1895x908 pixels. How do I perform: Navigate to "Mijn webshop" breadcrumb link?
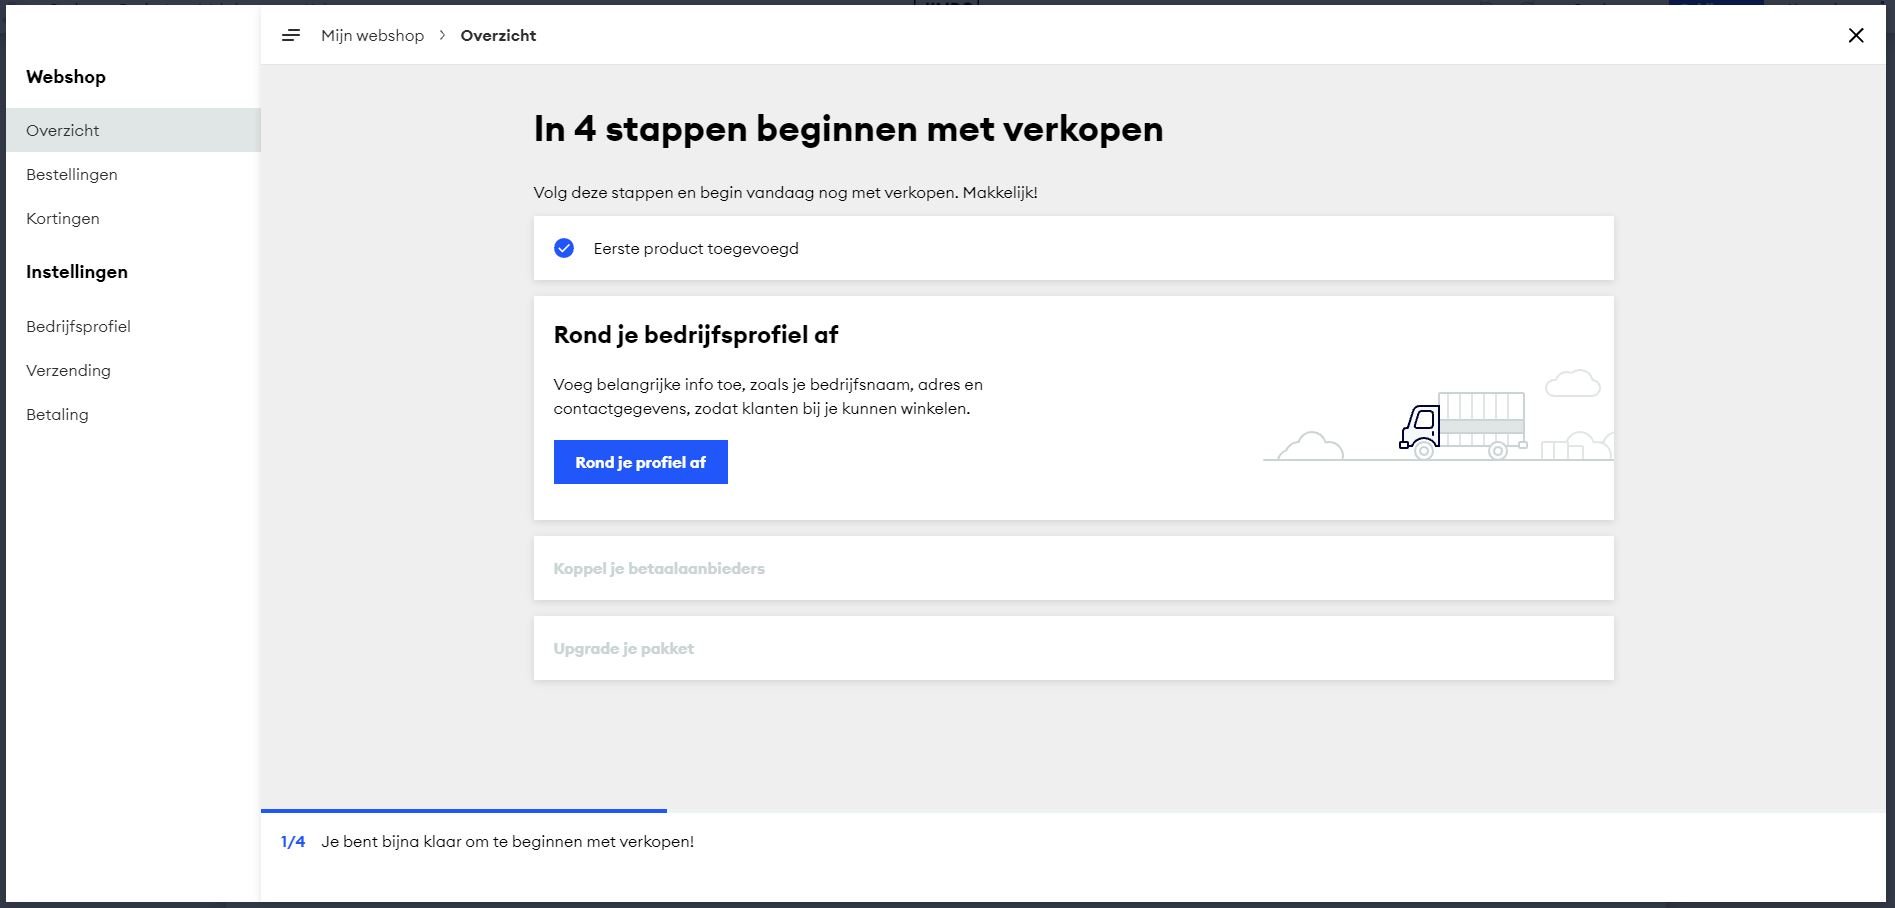[372, 36]
